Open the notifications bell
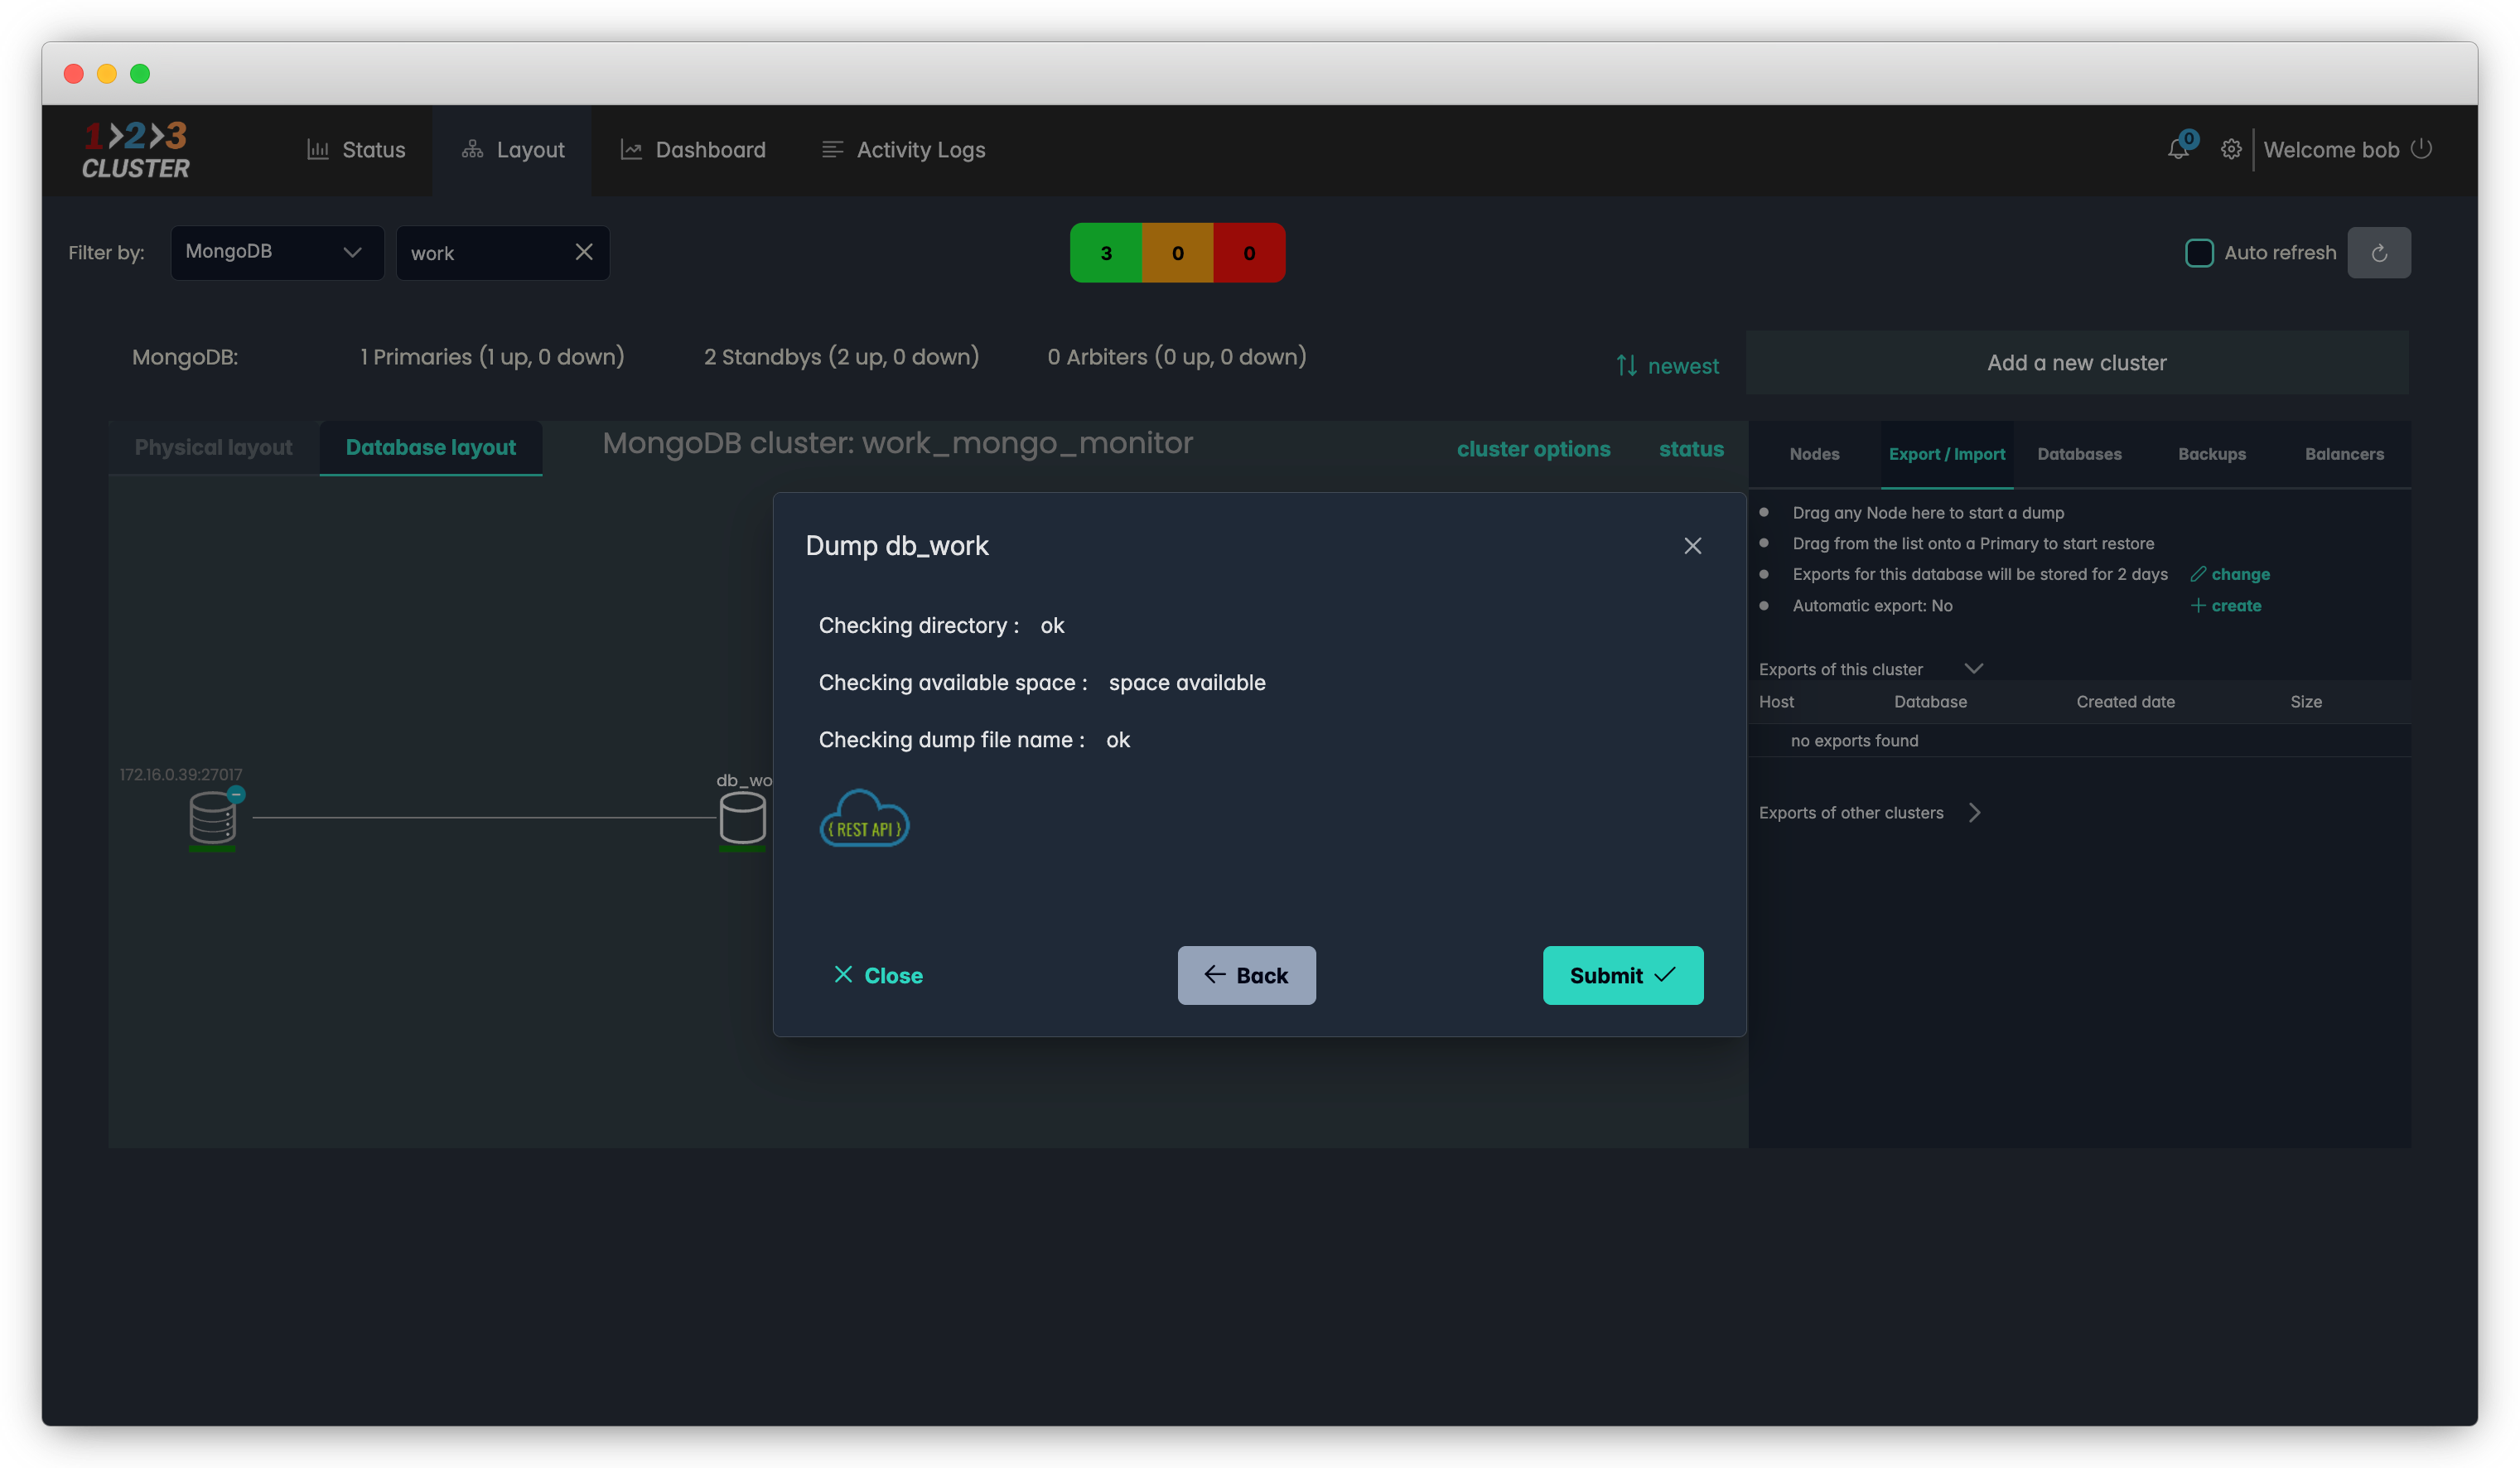 (2178, 150)
